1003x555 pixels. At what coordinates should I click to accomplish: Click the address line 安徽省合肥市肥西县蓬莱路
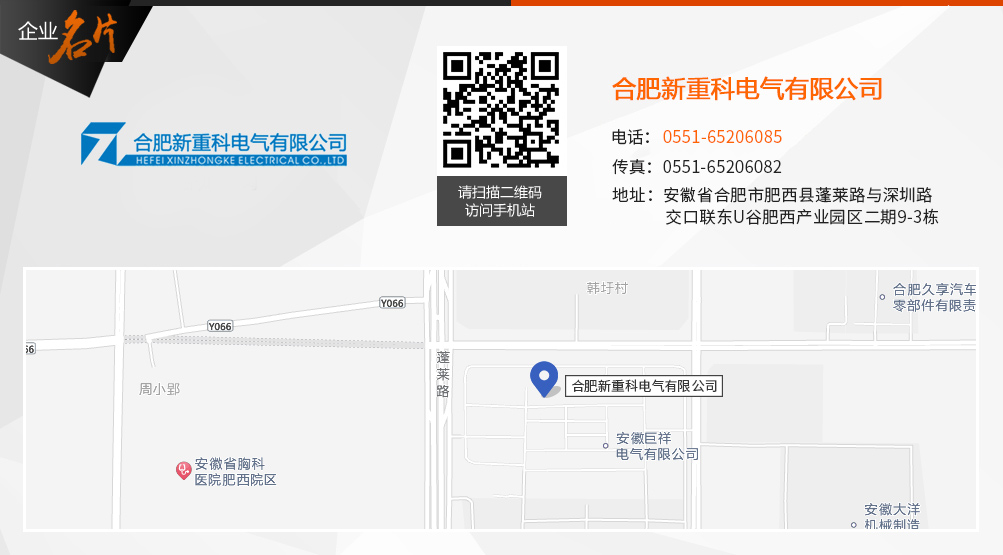click(x=798, y=195)
